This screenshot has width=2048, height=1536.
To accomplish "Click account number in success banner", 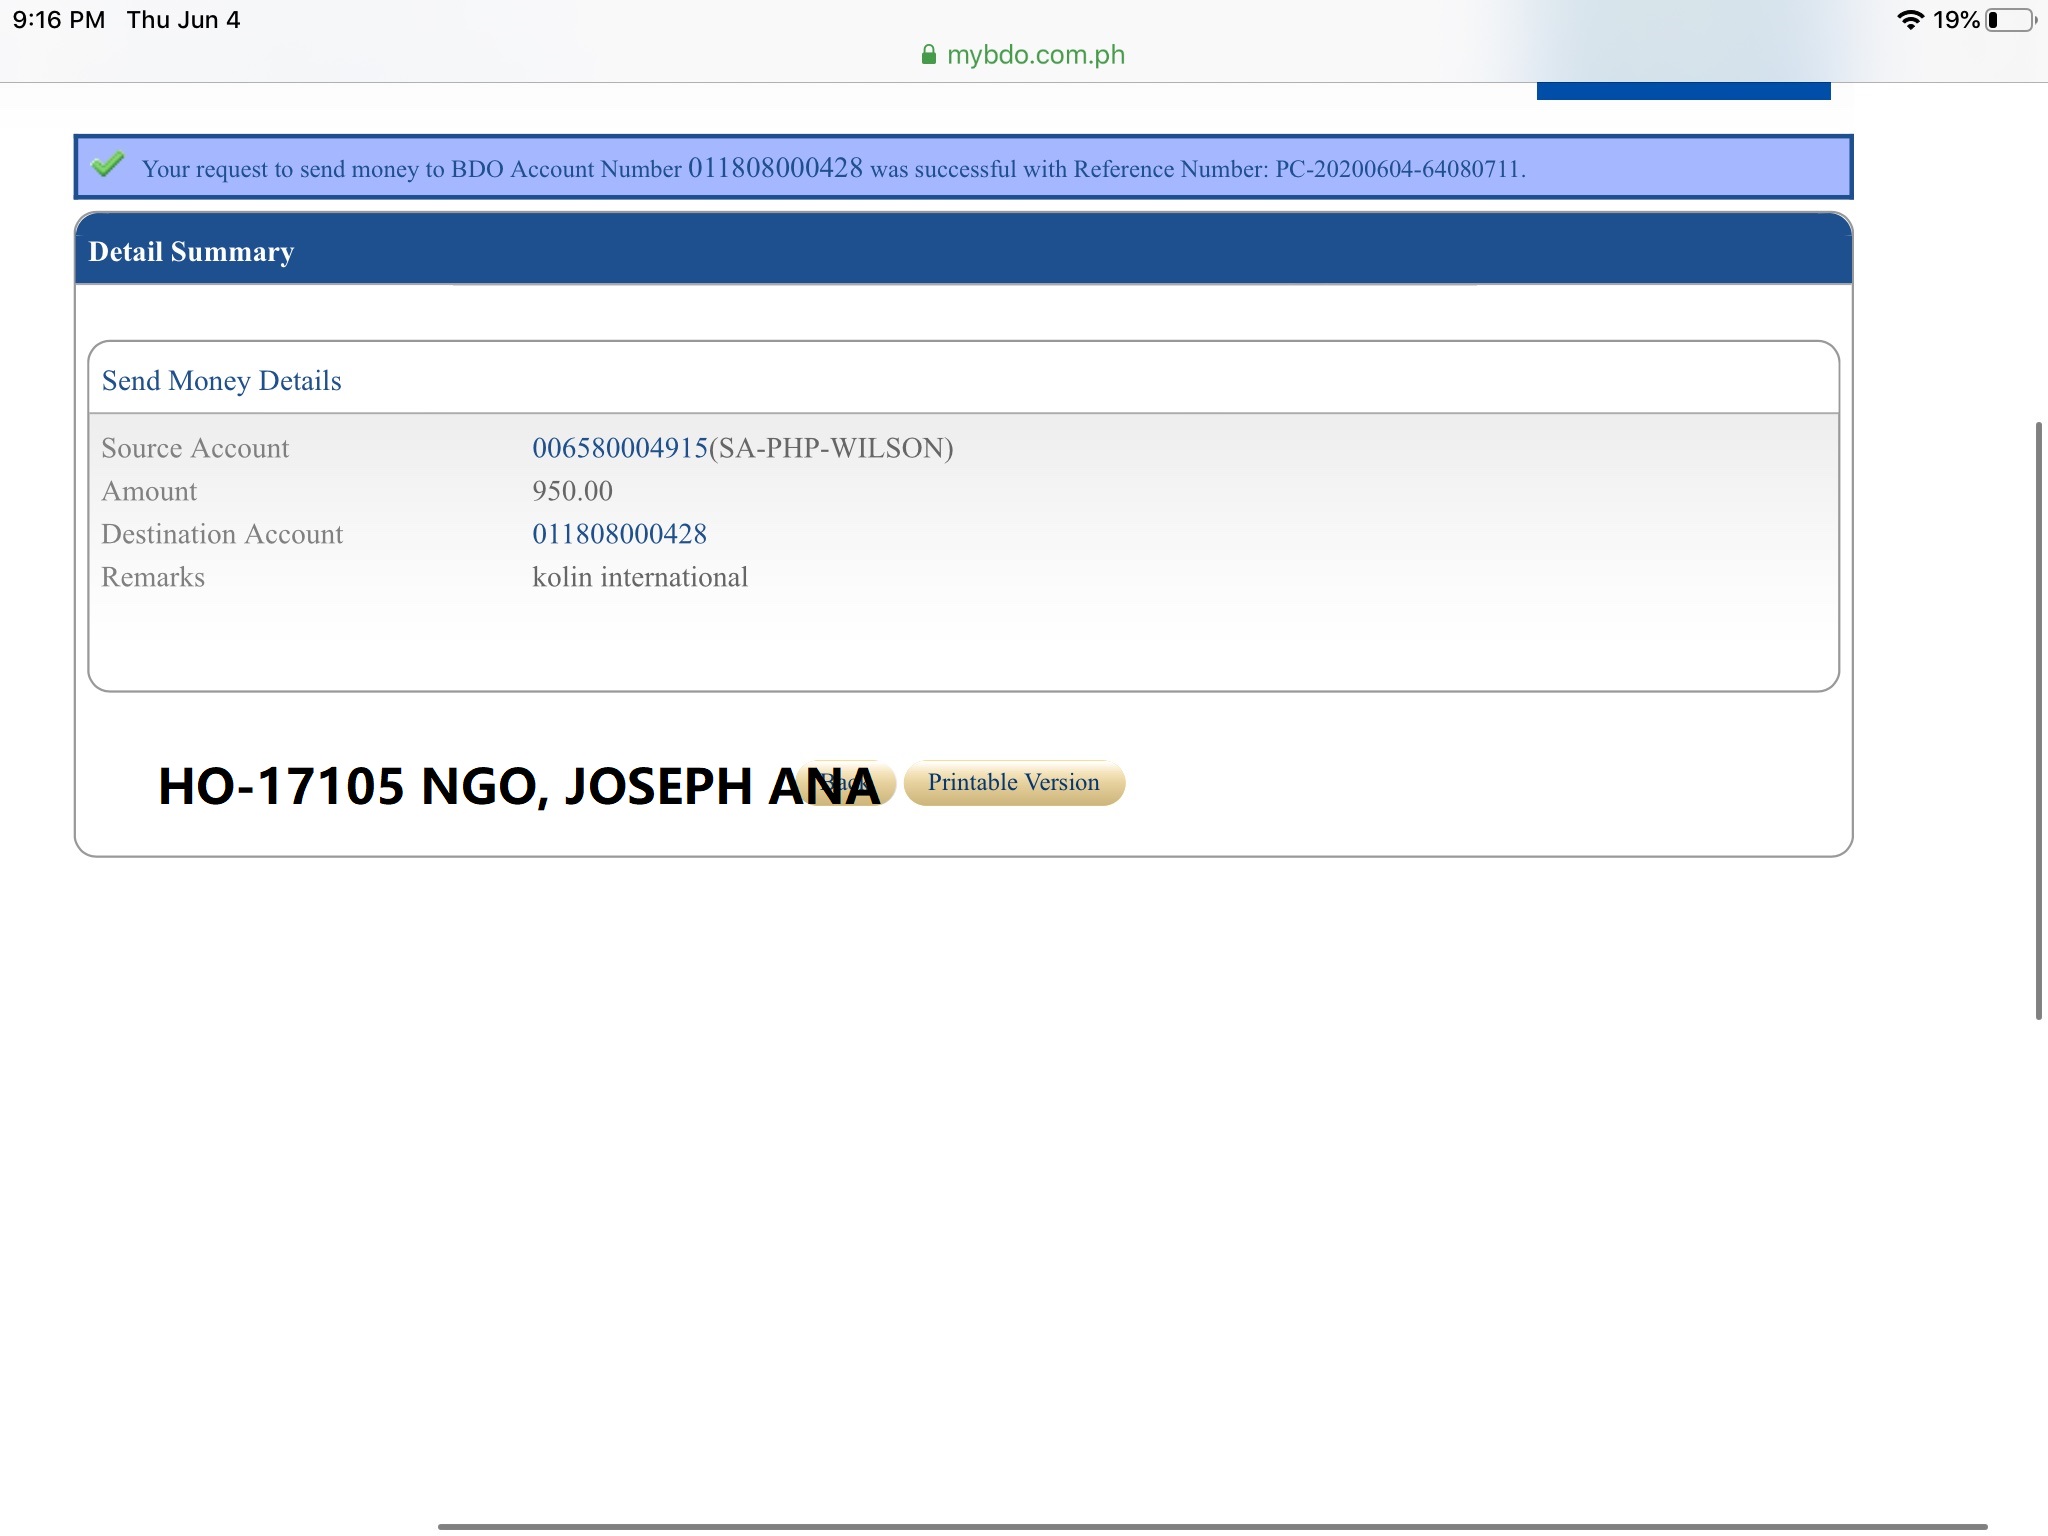I will click(x=775, y=168).
